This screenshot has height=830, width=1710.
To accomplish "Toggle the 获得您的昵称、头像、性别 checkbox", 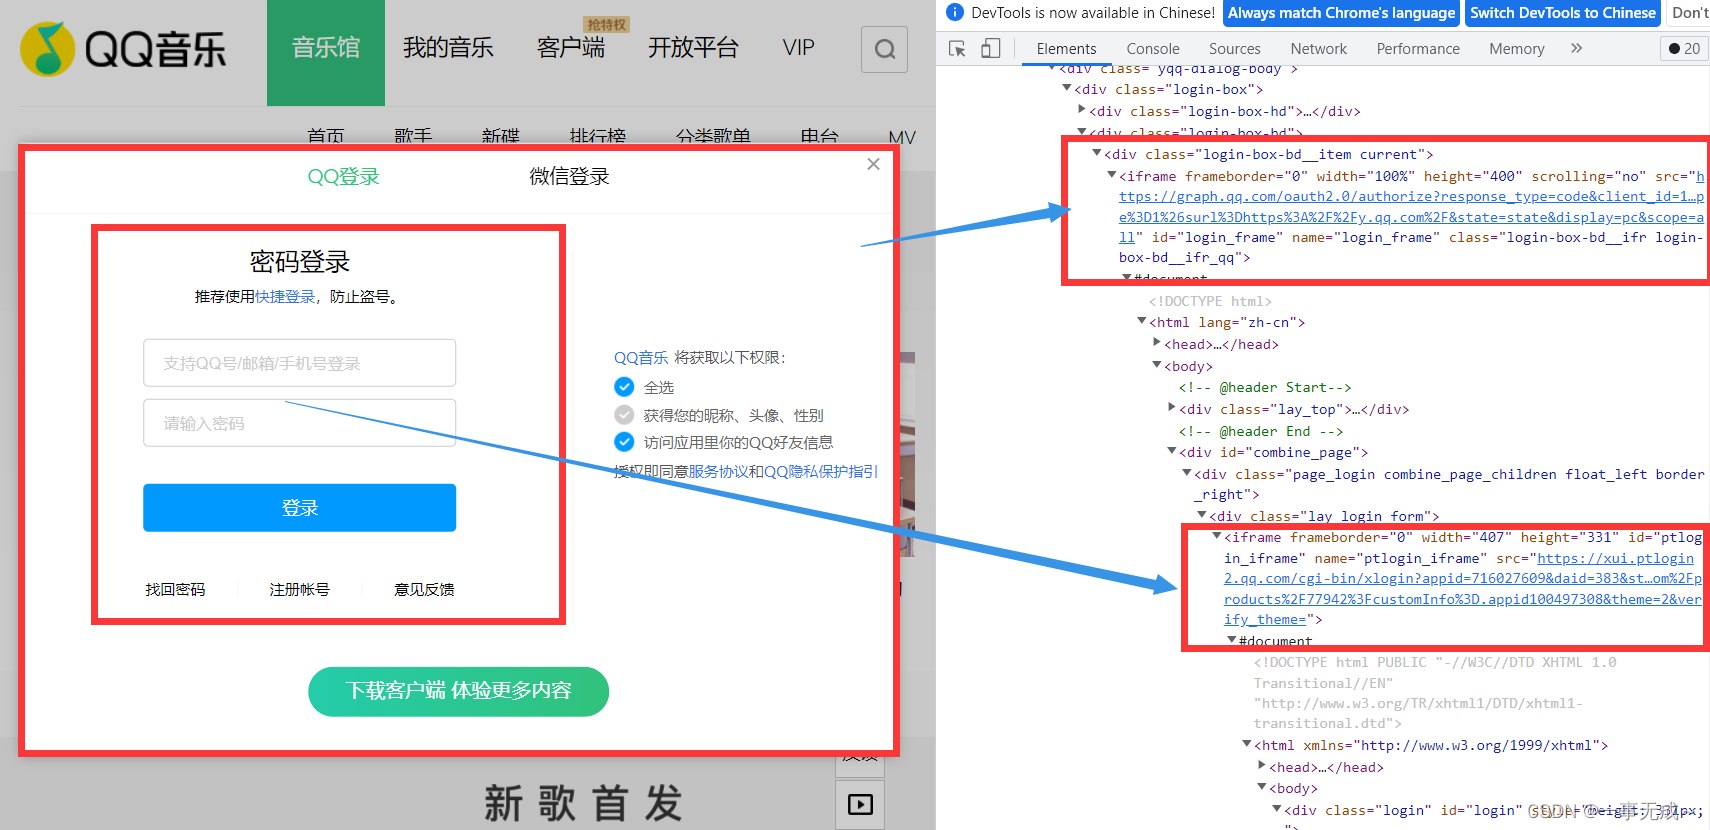I will [x=624, y=415].
